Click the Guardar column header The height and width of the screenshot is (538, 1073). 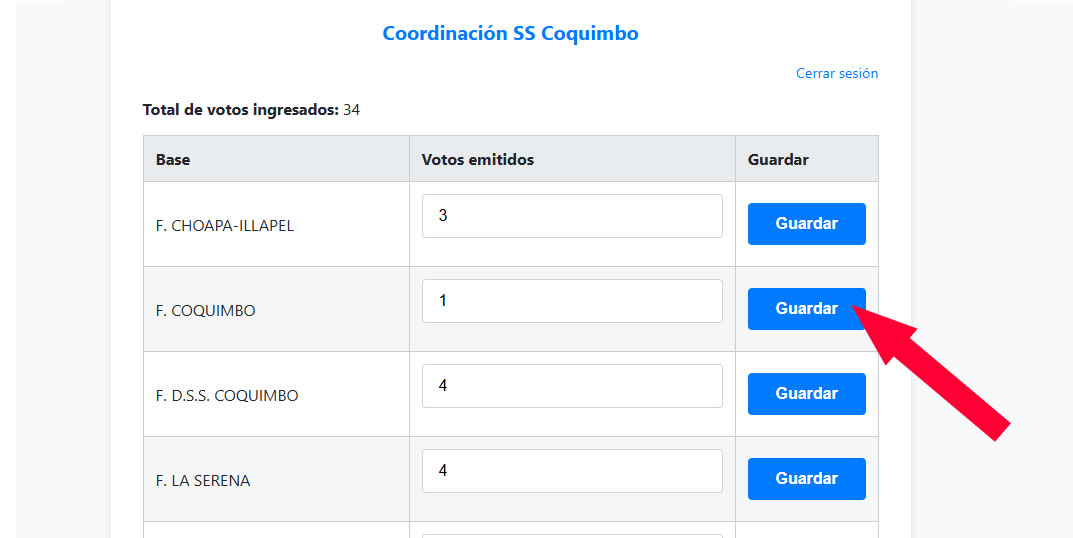pos(778,160)
